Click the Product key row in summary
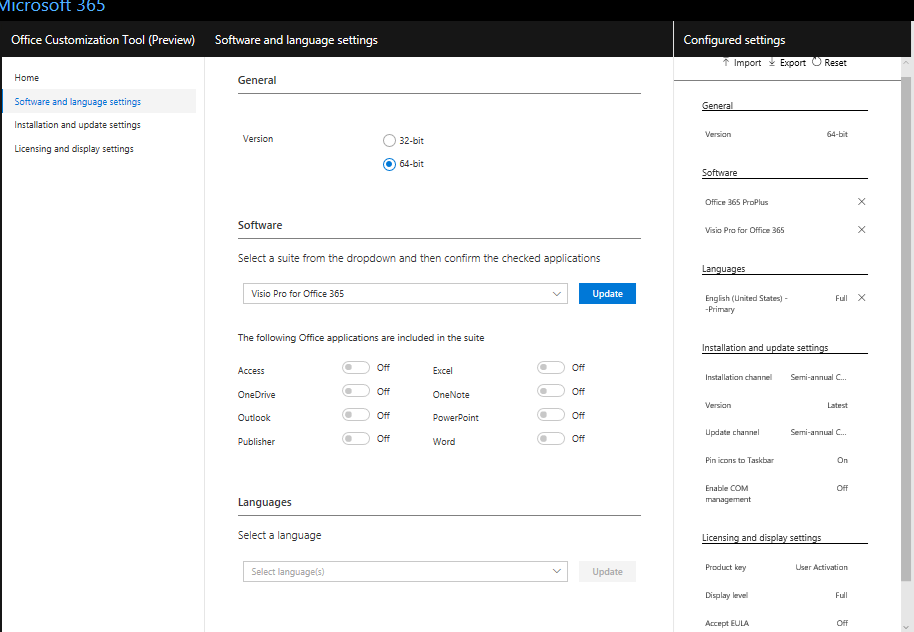 (776, 567)
